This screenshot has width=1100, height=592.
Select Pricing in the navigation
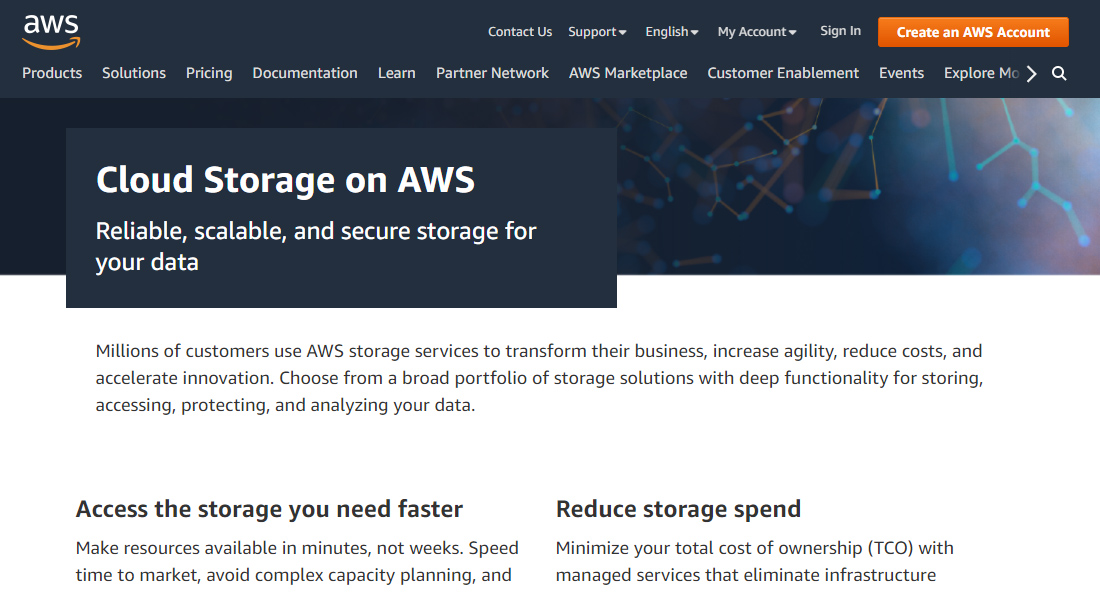coord(209,73)
